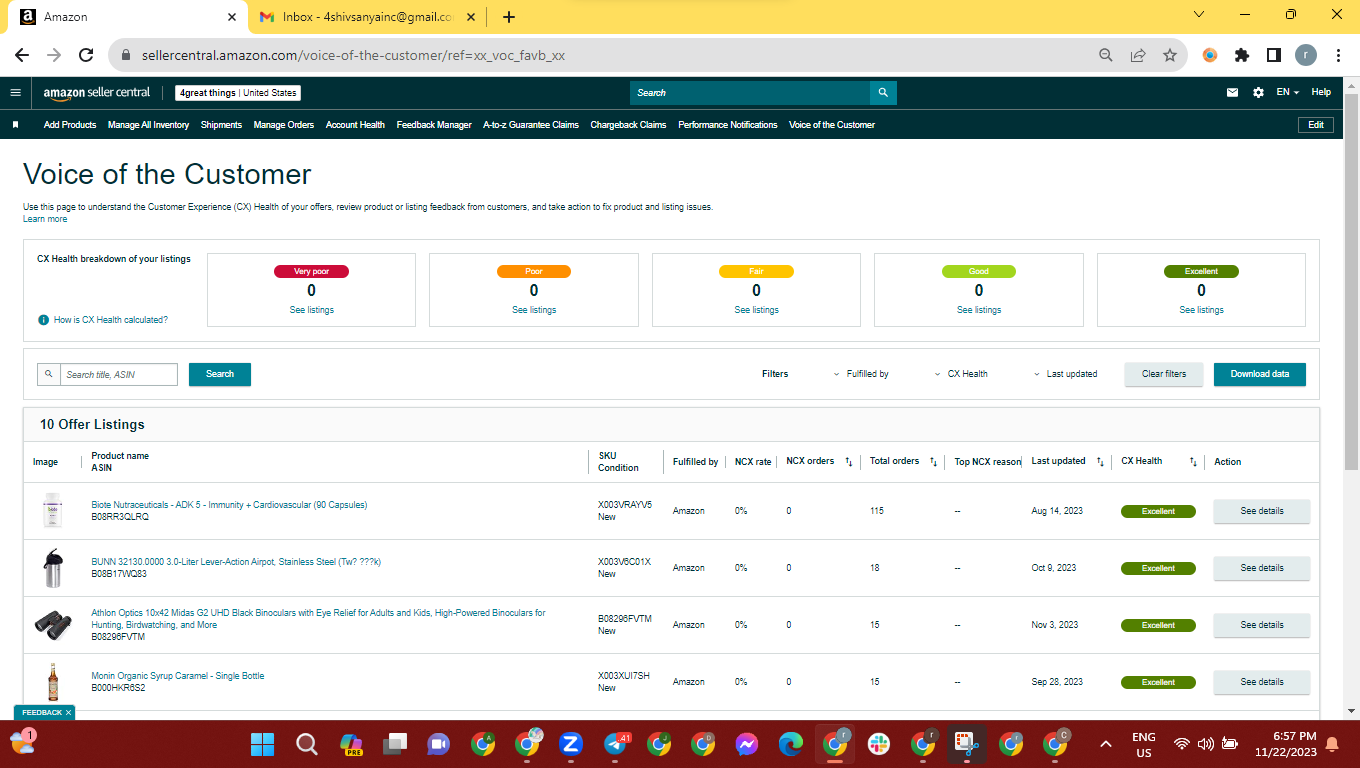This screenshot has width=1360, height=768.
Task: Open Zoom from the taskbar
Action: point(571,744)
